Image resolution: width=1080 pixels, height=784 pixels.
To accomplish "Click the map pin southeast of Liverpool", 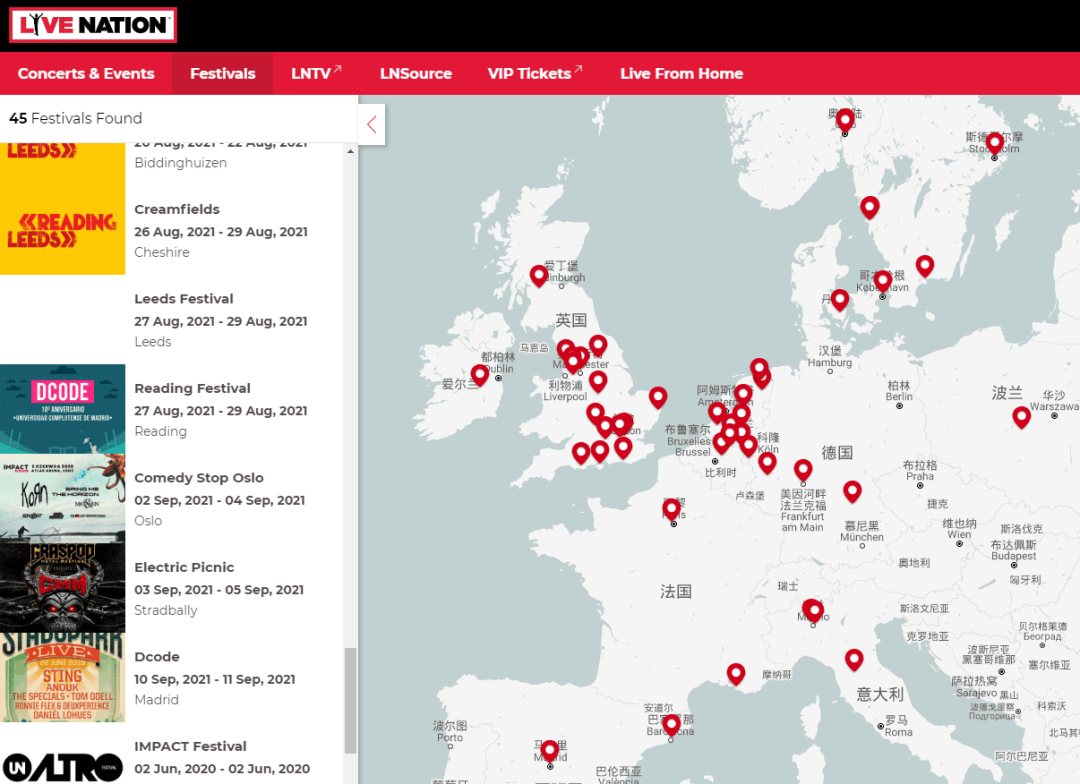I will pyautogui.click(x=598, y=382).
